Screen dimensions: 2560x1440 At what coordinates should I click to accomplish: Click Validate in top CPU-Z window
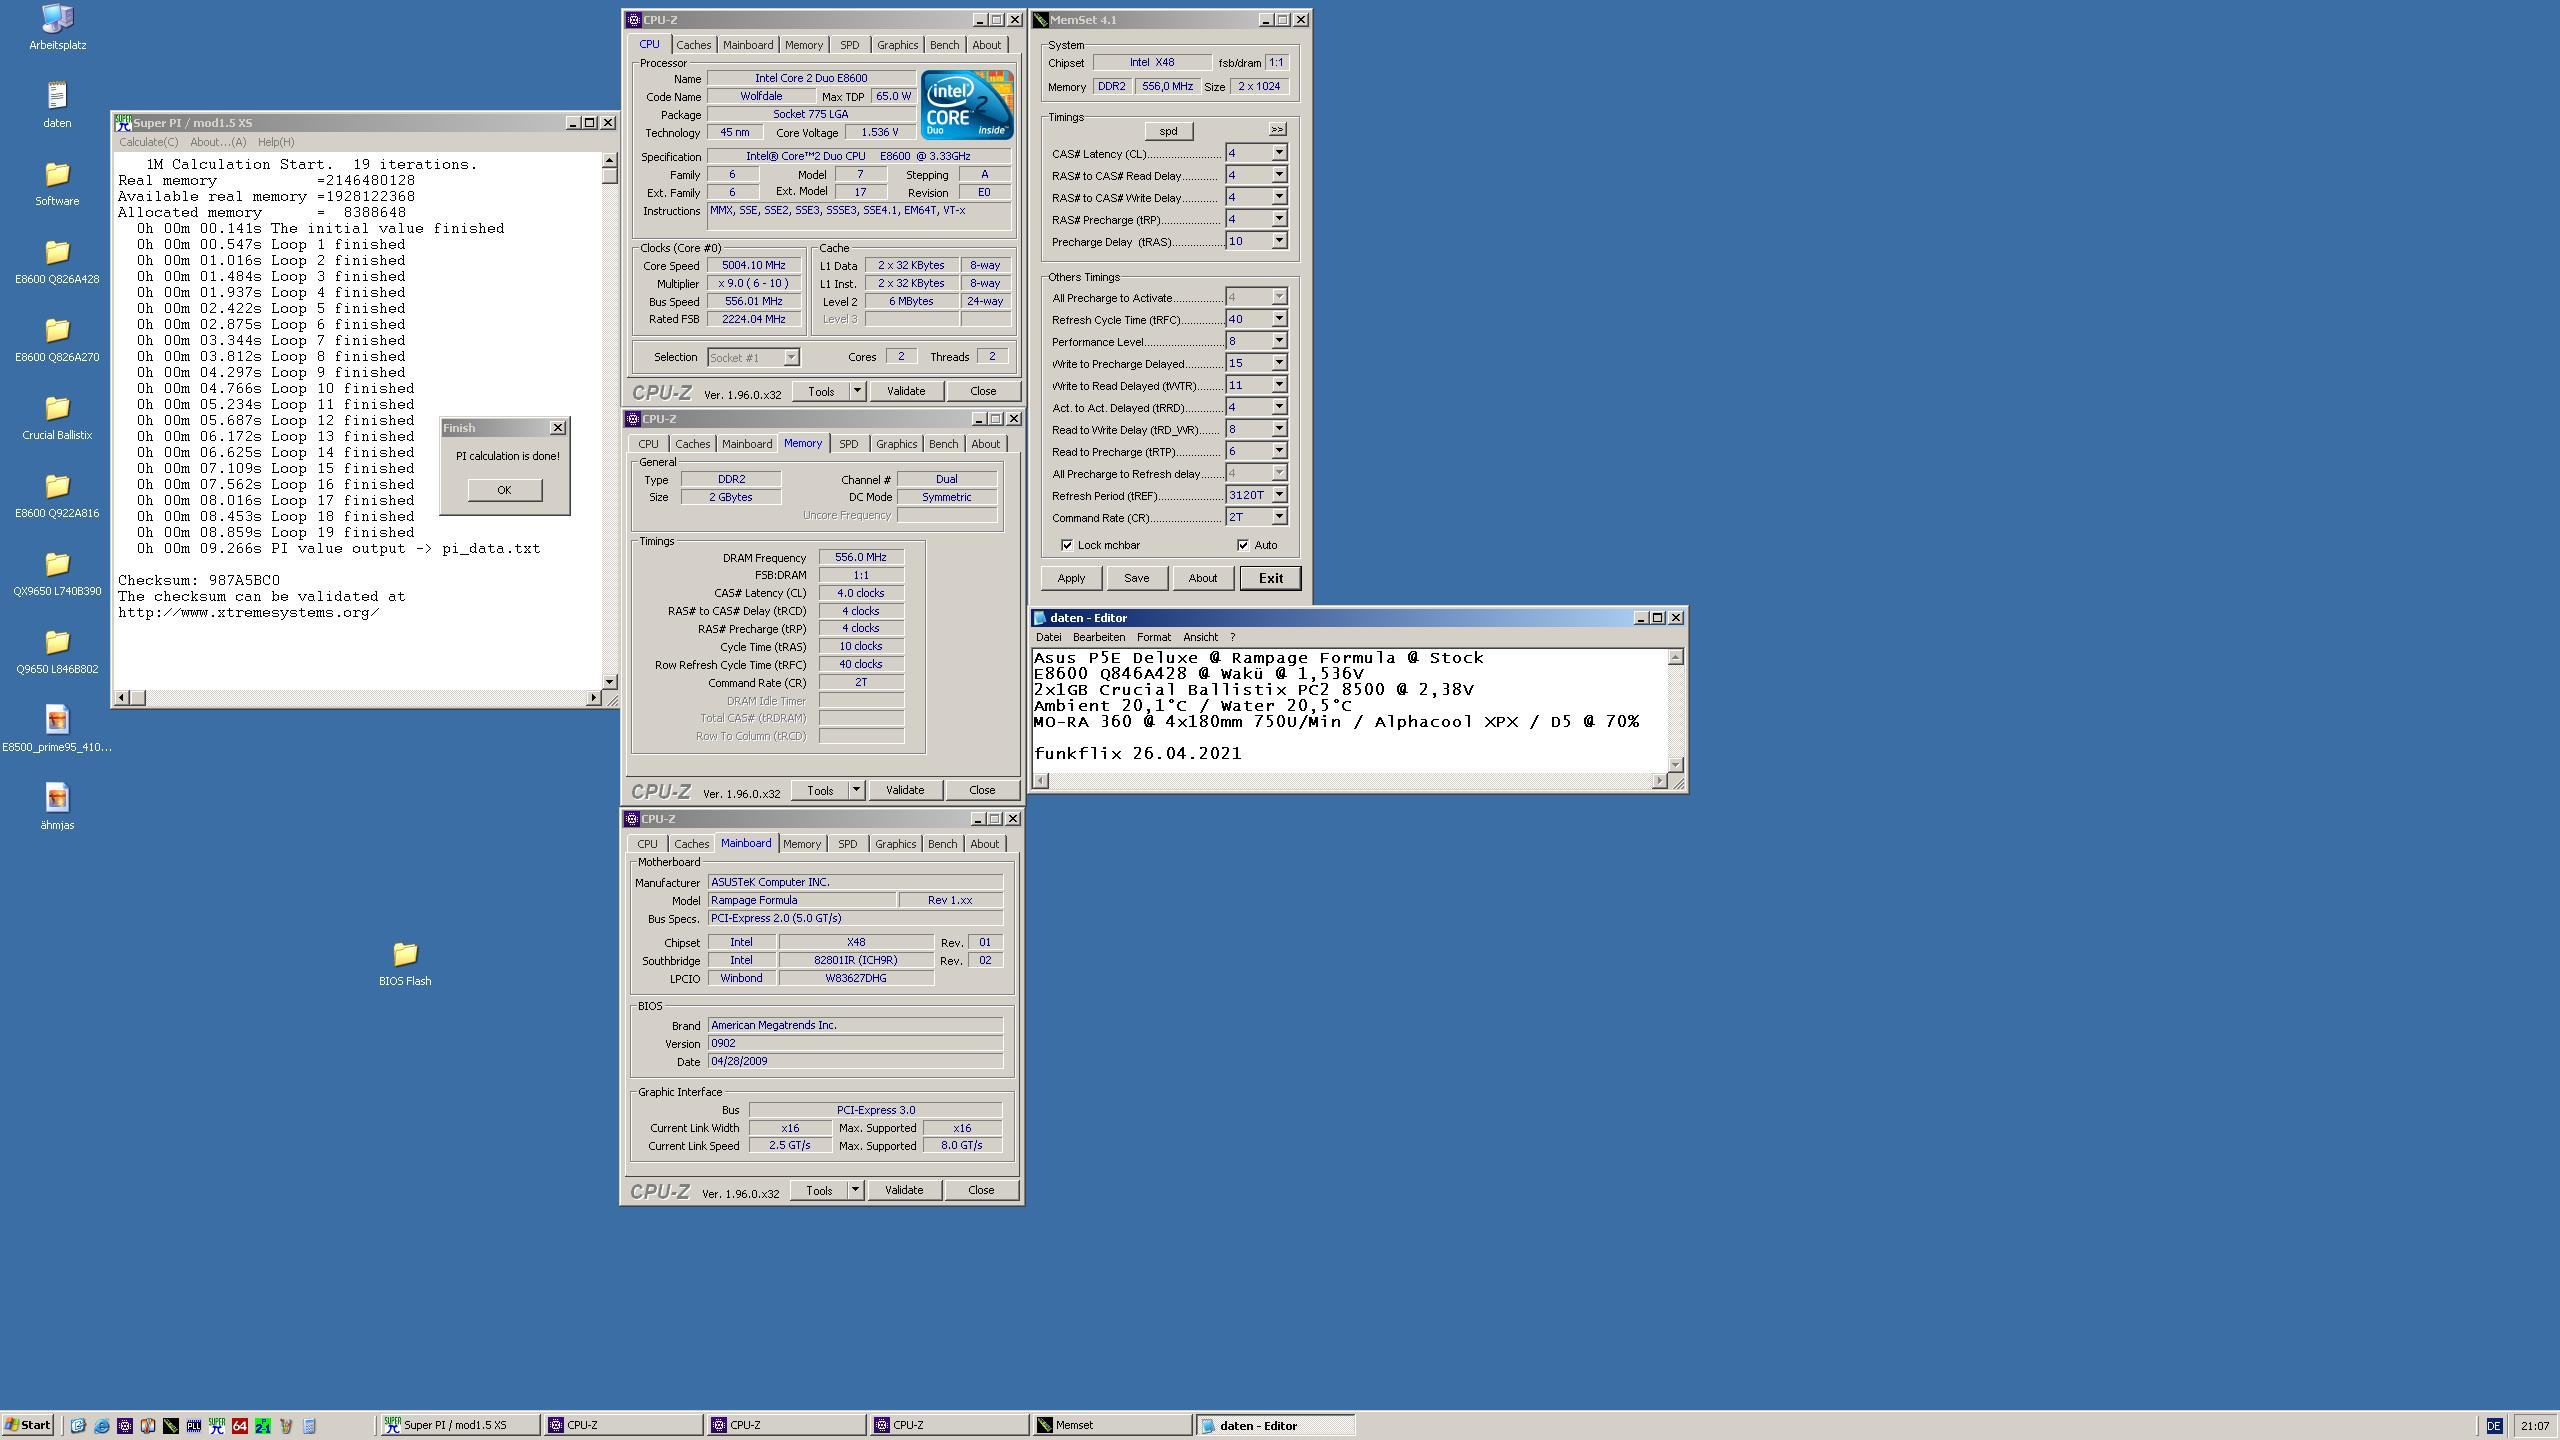coord(906,391)
